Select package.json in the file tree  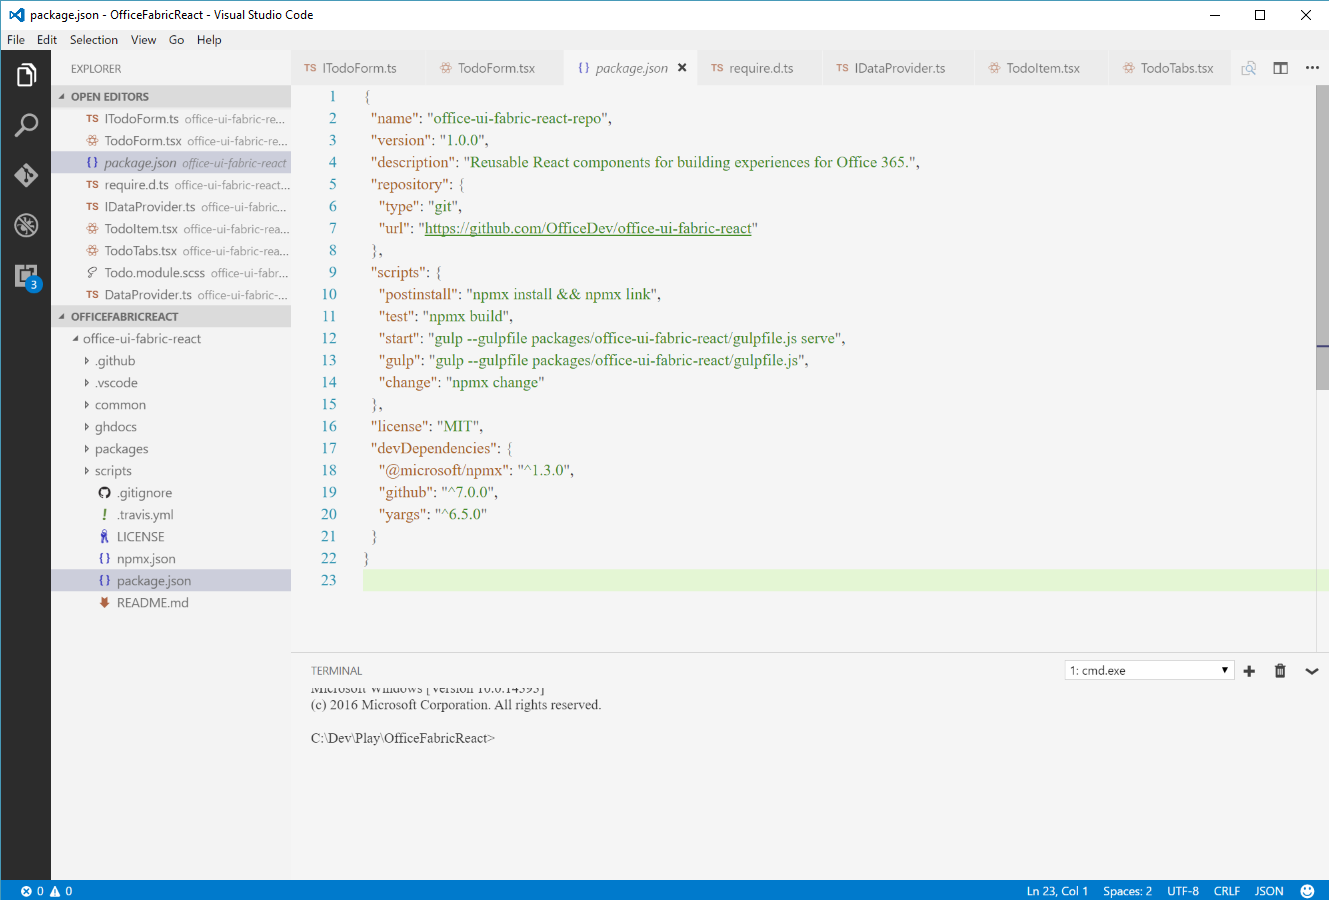pos(171,581)
